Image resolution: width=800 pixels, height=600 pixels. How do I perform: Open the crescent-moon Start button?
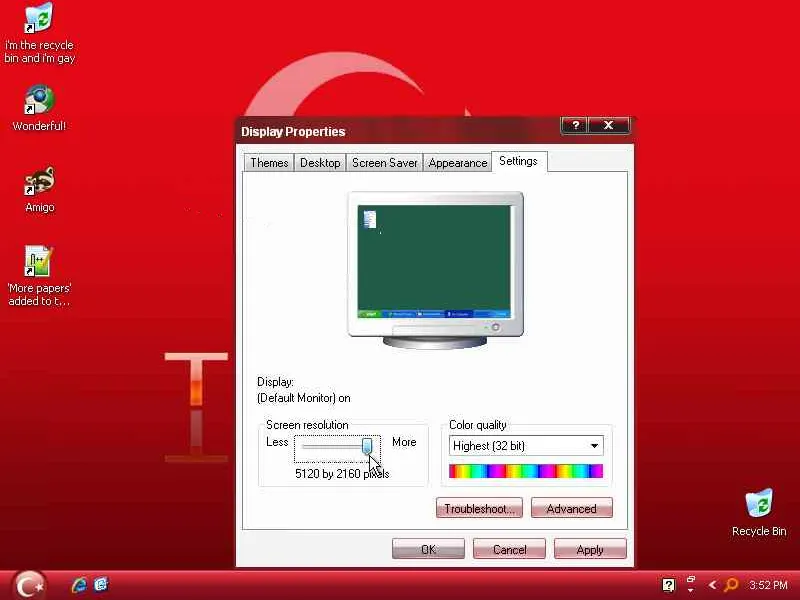pos(29,585)
